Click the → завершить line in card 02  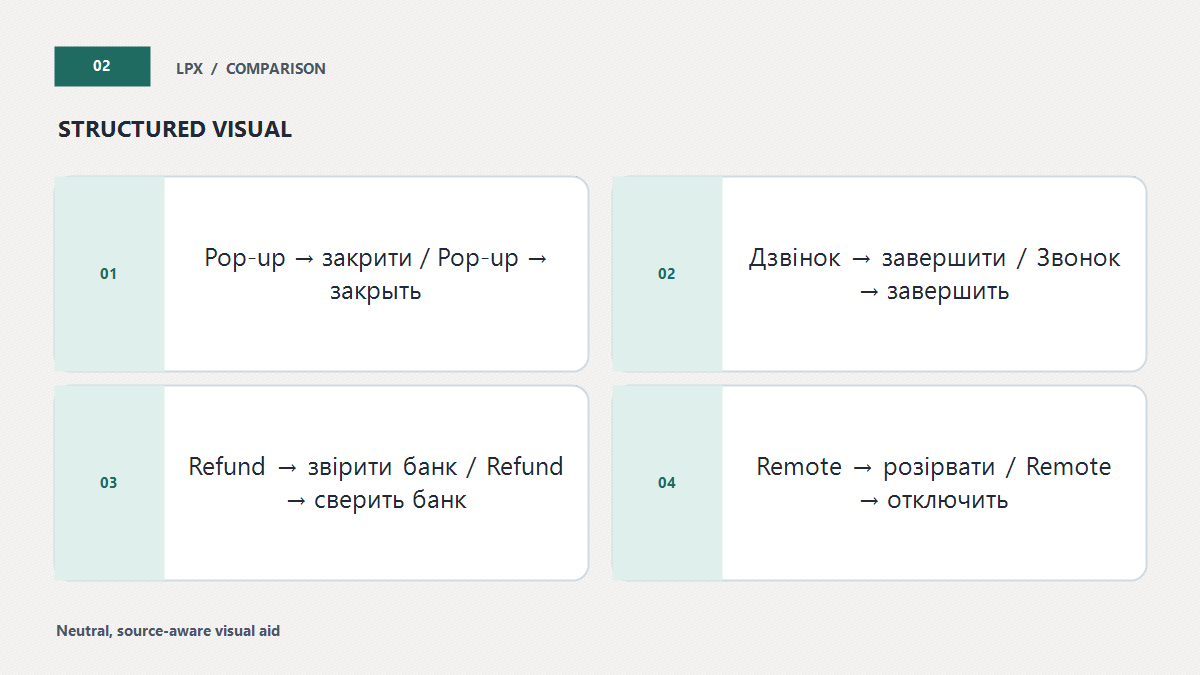(x=934, y=292)
